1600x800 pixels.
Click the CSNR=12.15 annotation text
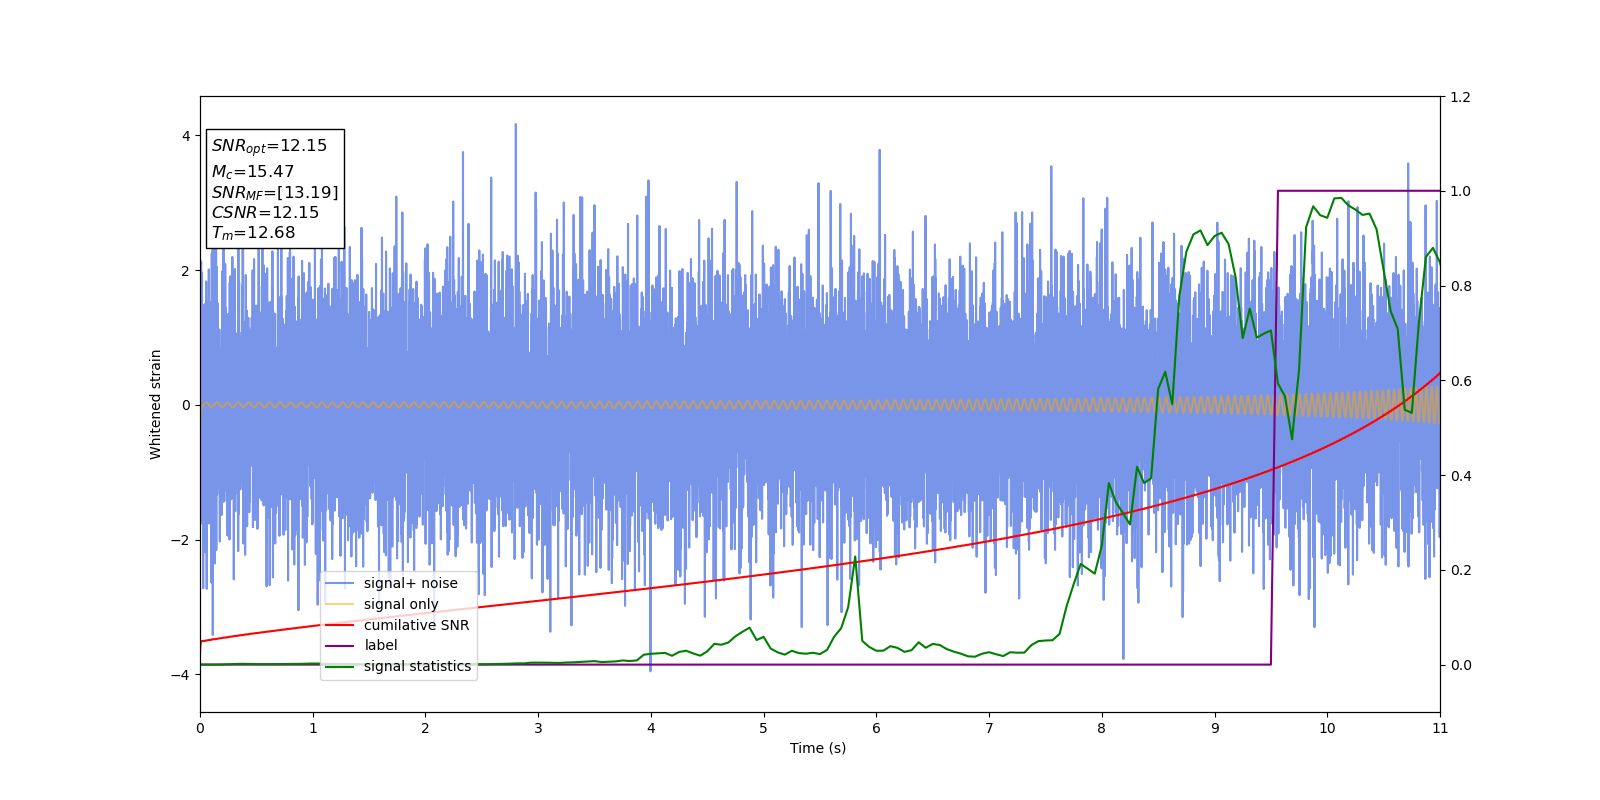[265, 213]
